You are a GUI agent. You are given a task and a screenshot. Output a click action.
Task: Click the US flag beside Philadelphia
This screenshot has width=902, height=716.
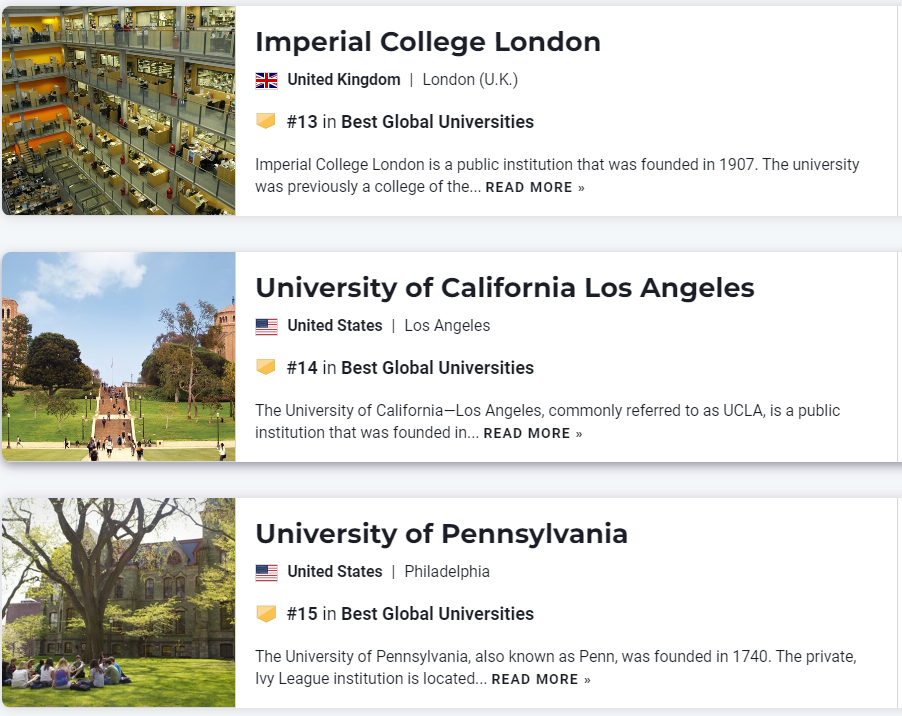tap(266, 572)
